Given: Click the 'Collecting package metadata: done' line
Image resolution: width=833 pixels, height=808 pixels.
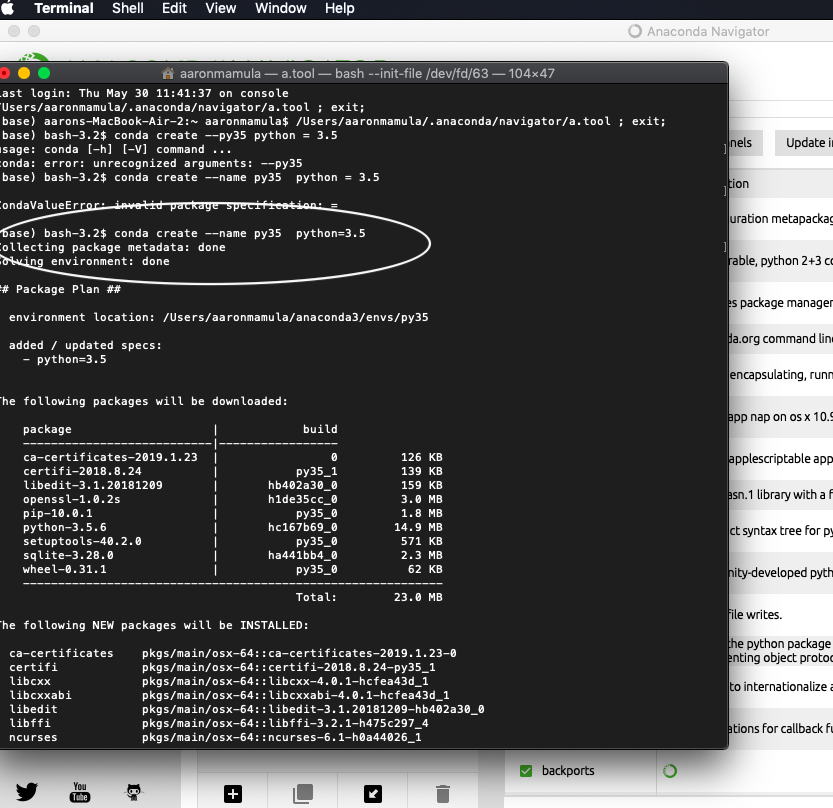Looking at the screenshot, I should pyautogui.click(x=112, y=248).
